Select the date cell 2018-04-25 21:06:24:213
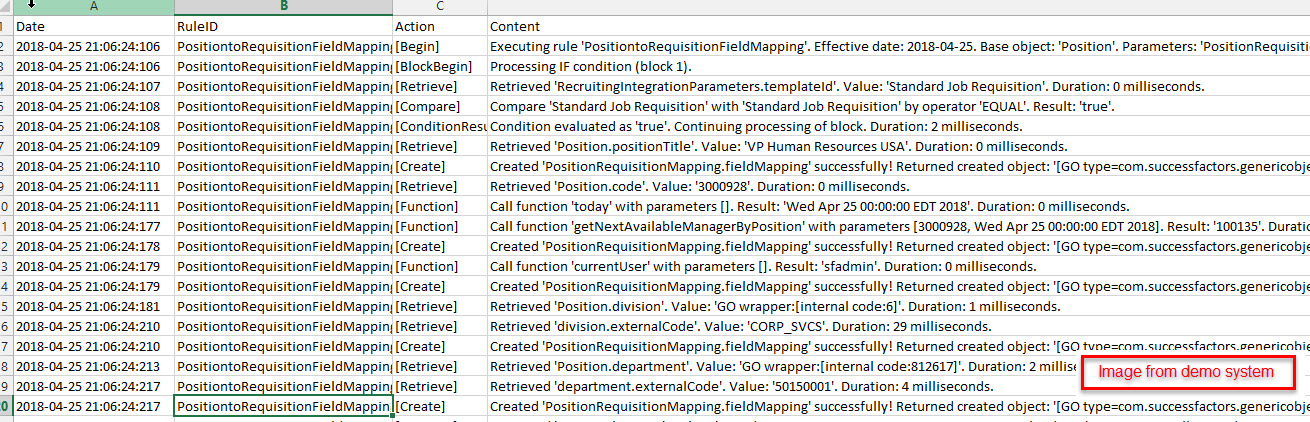Screen dimensions: 1310x422 pyautogui.click(x=93, y=367)
